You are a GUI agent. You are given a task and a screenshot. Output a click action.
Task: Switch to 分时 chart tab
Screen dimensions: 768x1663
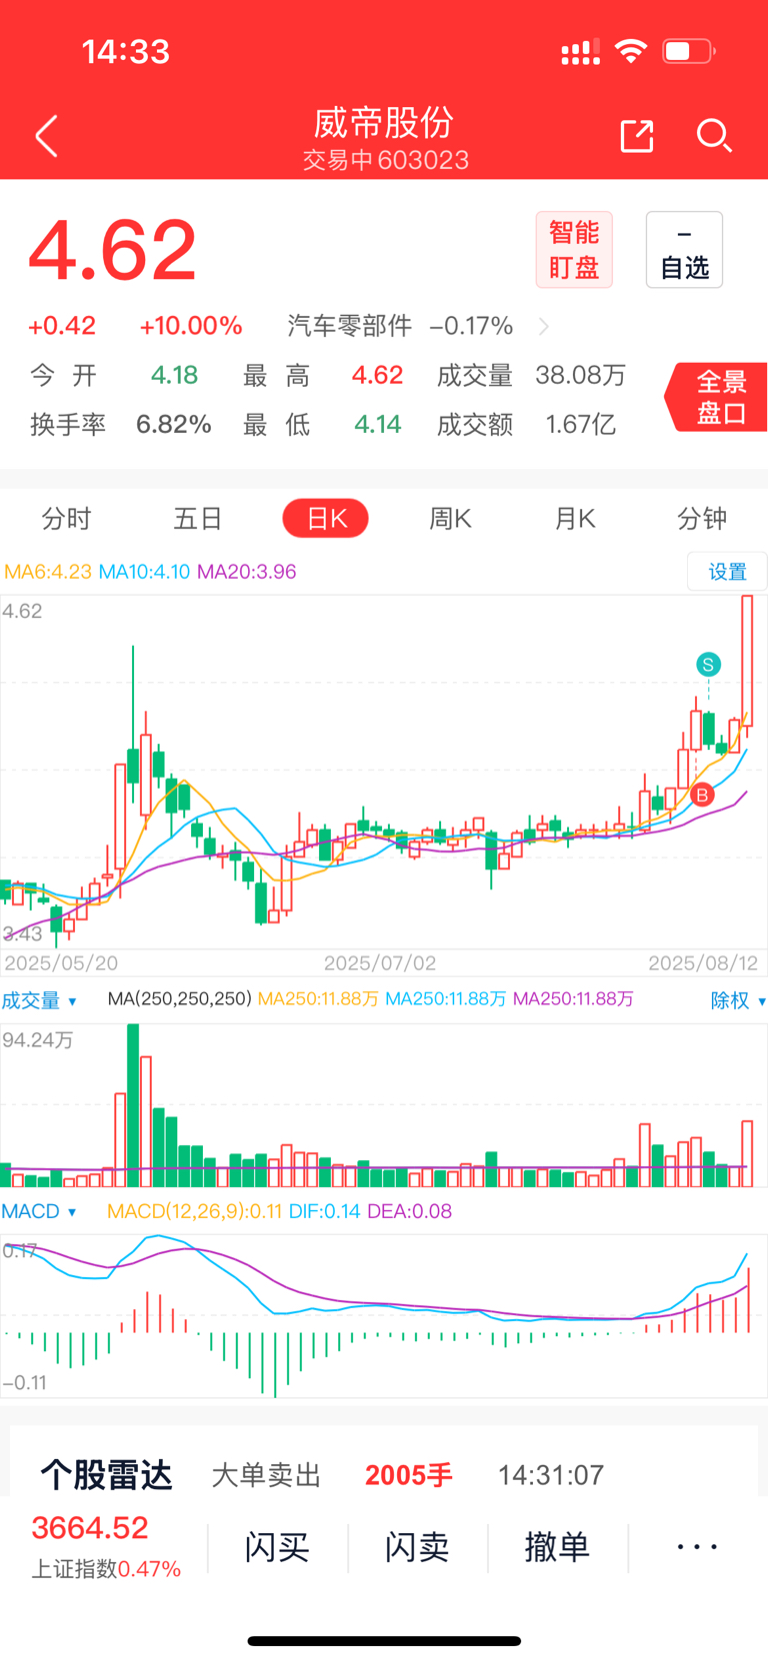66,518
